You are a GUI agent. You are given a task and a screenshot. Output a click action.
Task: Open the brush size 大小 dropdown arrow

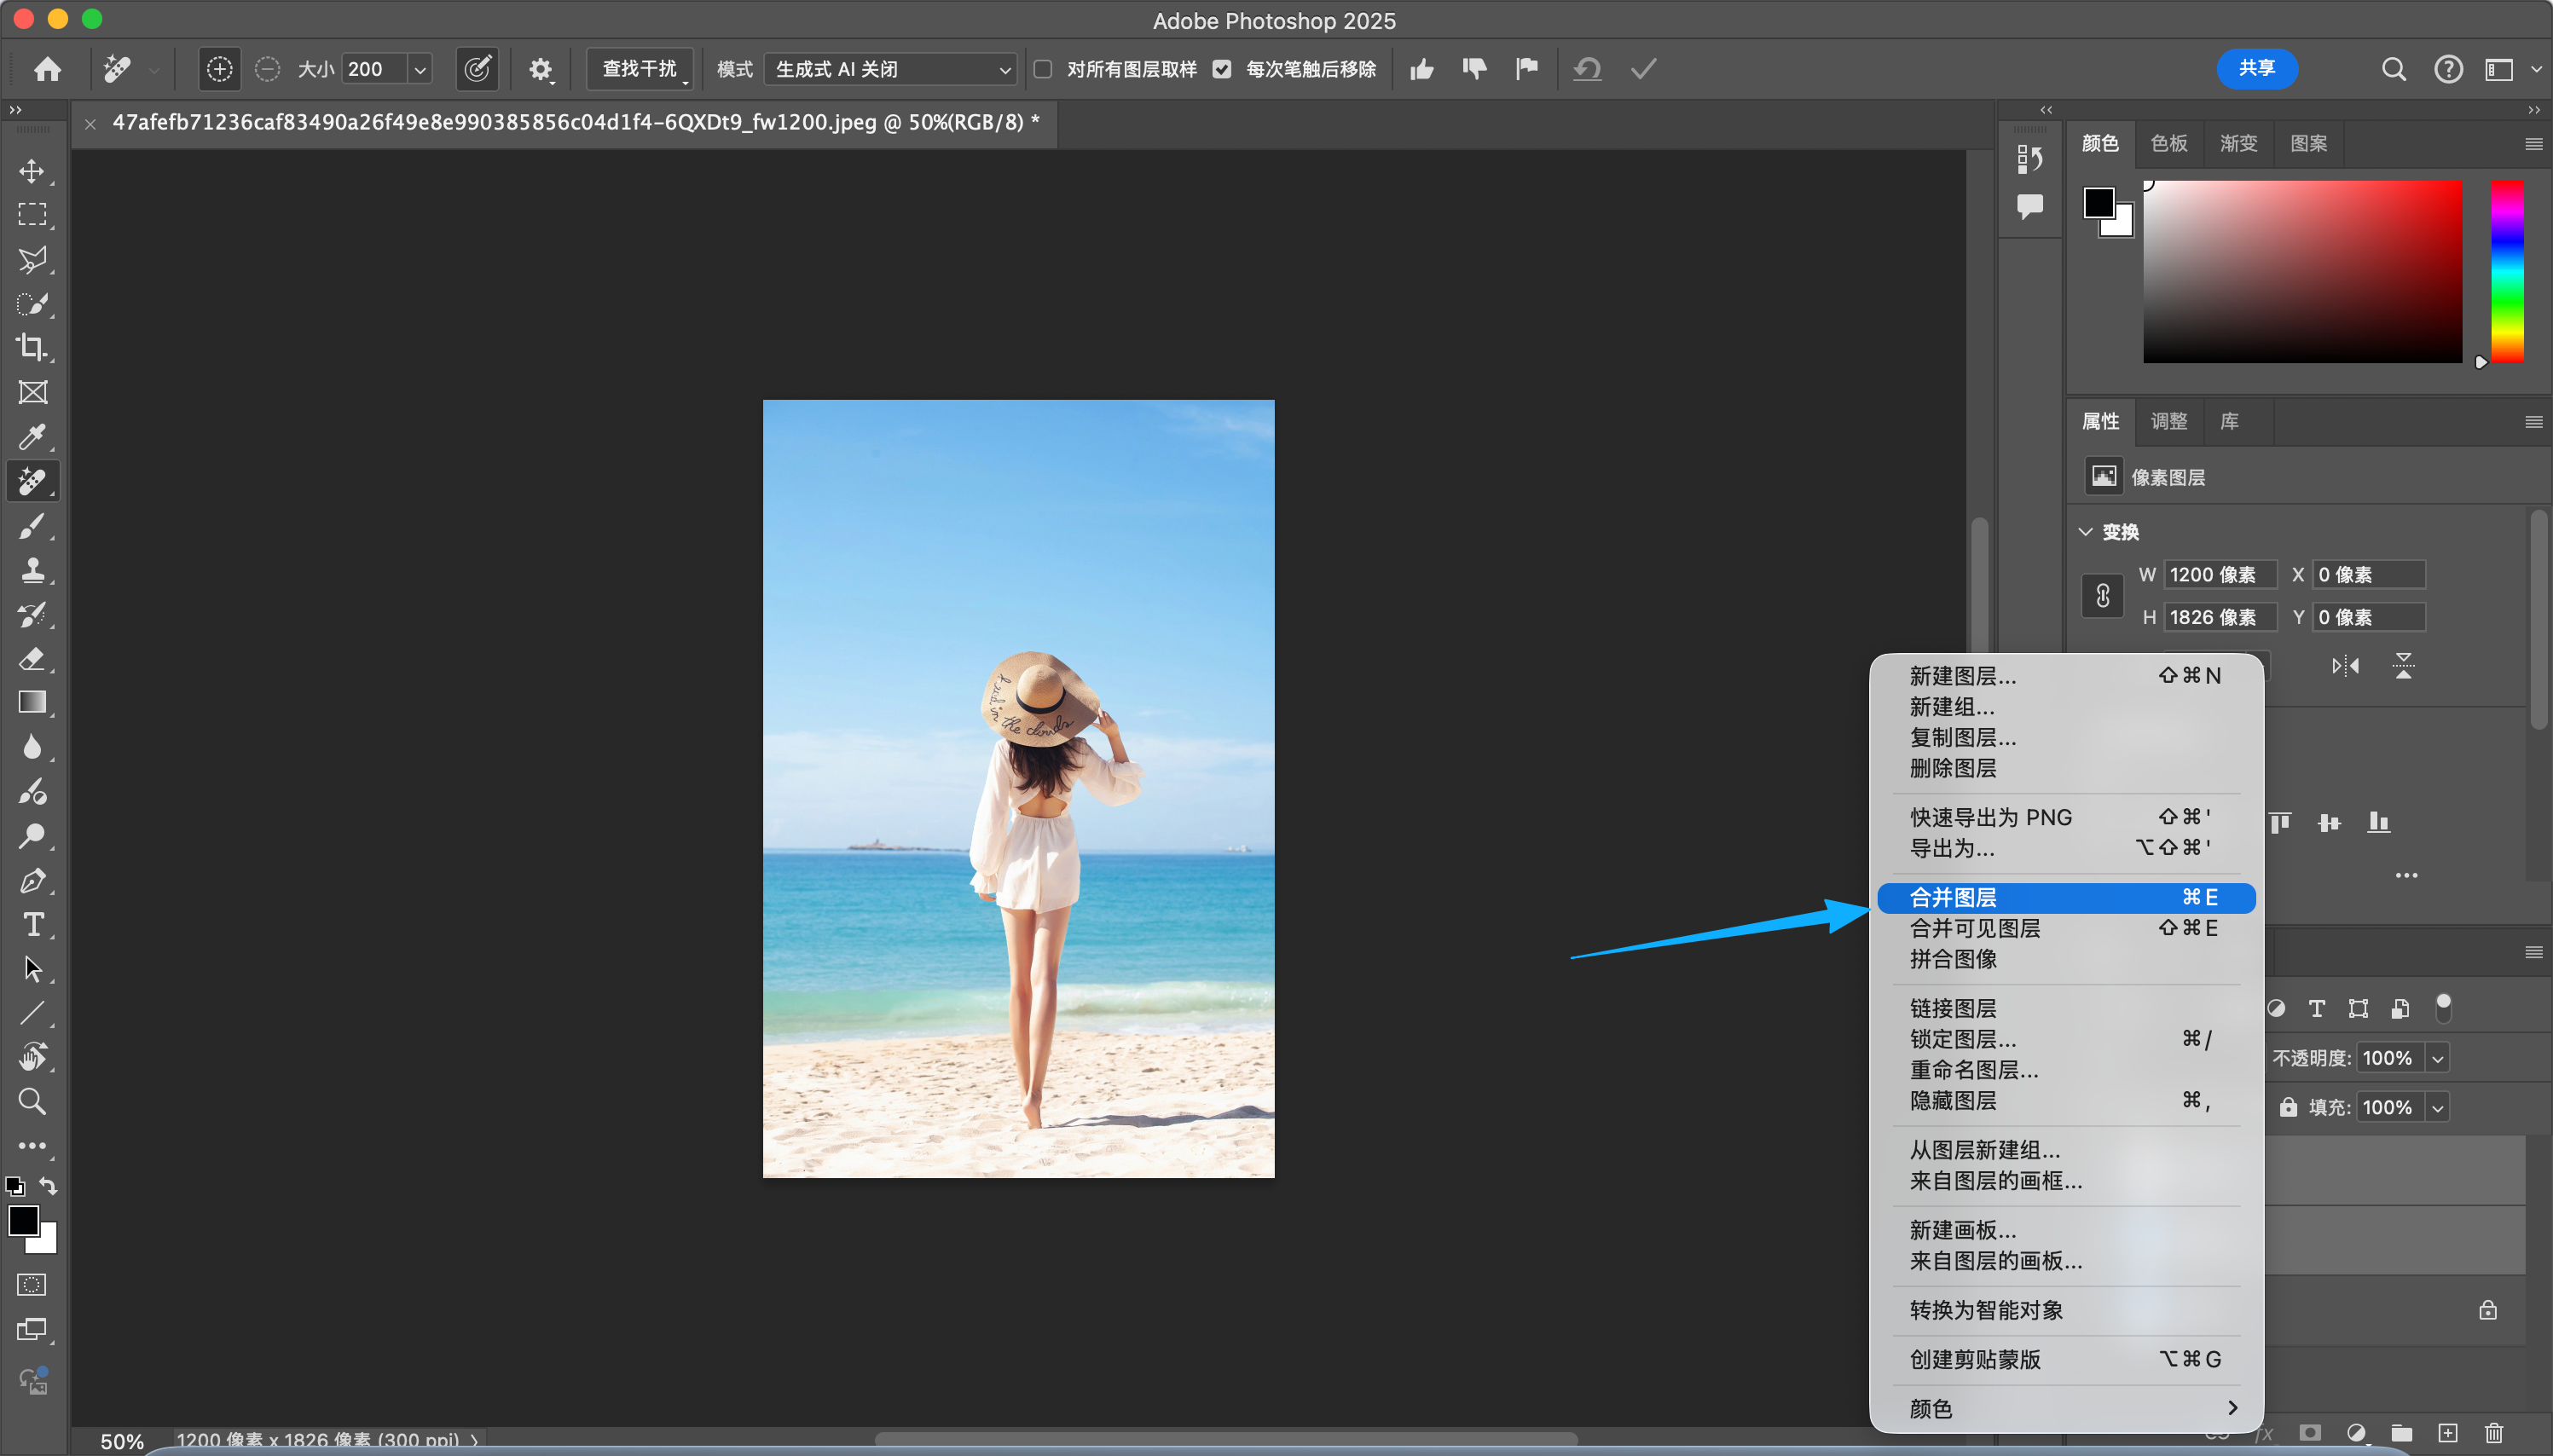421,69
